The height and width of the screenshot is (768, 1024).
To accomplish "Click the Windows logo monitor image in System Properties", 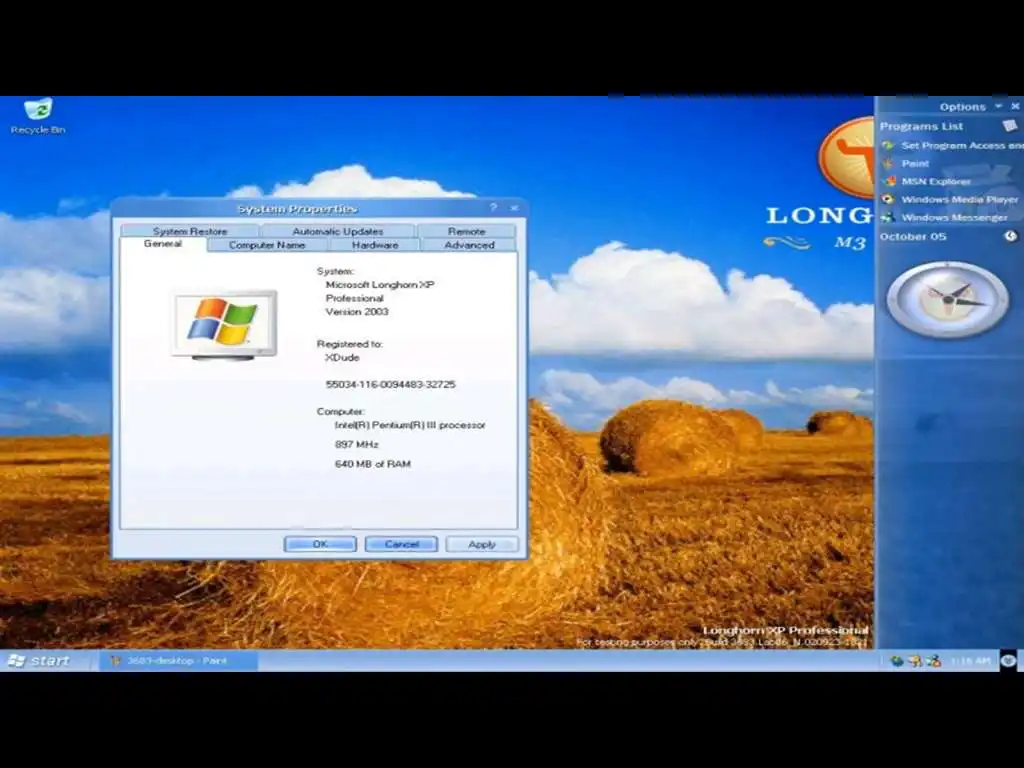I will [225, 325].
